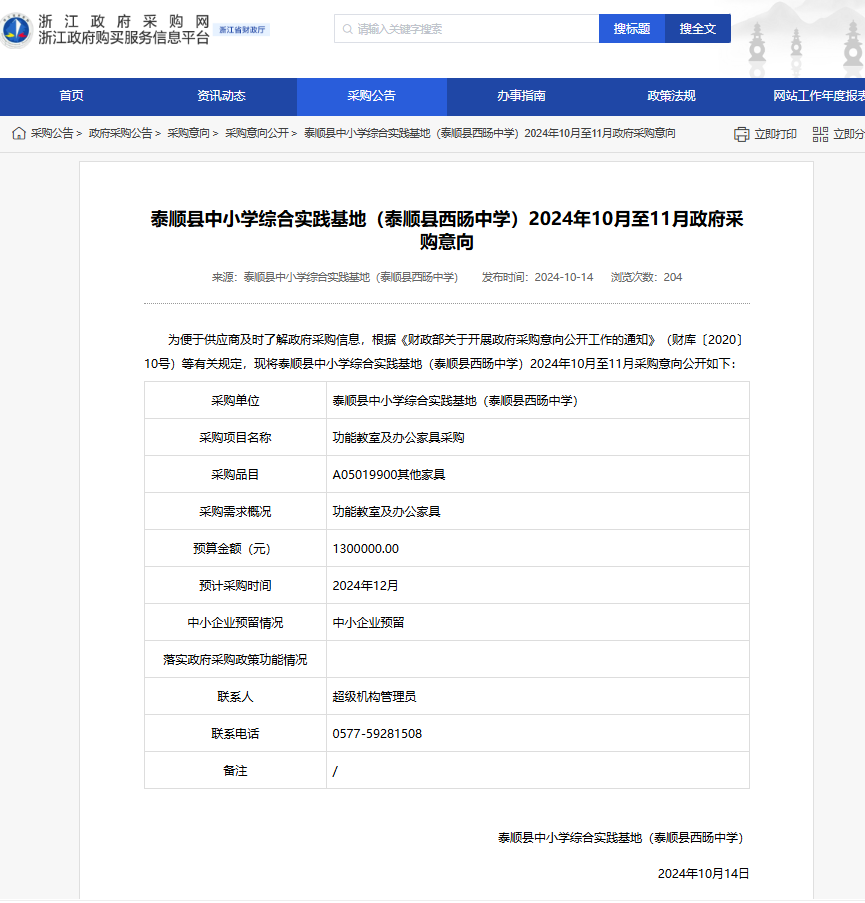Viewport: 865px width, 903px height.
Task: Click the A05019900其他家具 category cell
Action: click(538, 475)
